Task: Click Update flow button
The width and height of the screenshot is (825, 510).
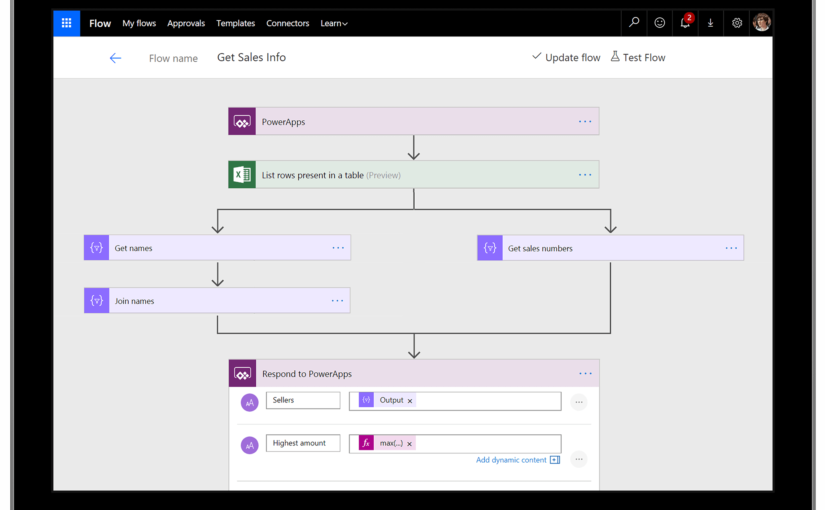Action: [566, 57]
